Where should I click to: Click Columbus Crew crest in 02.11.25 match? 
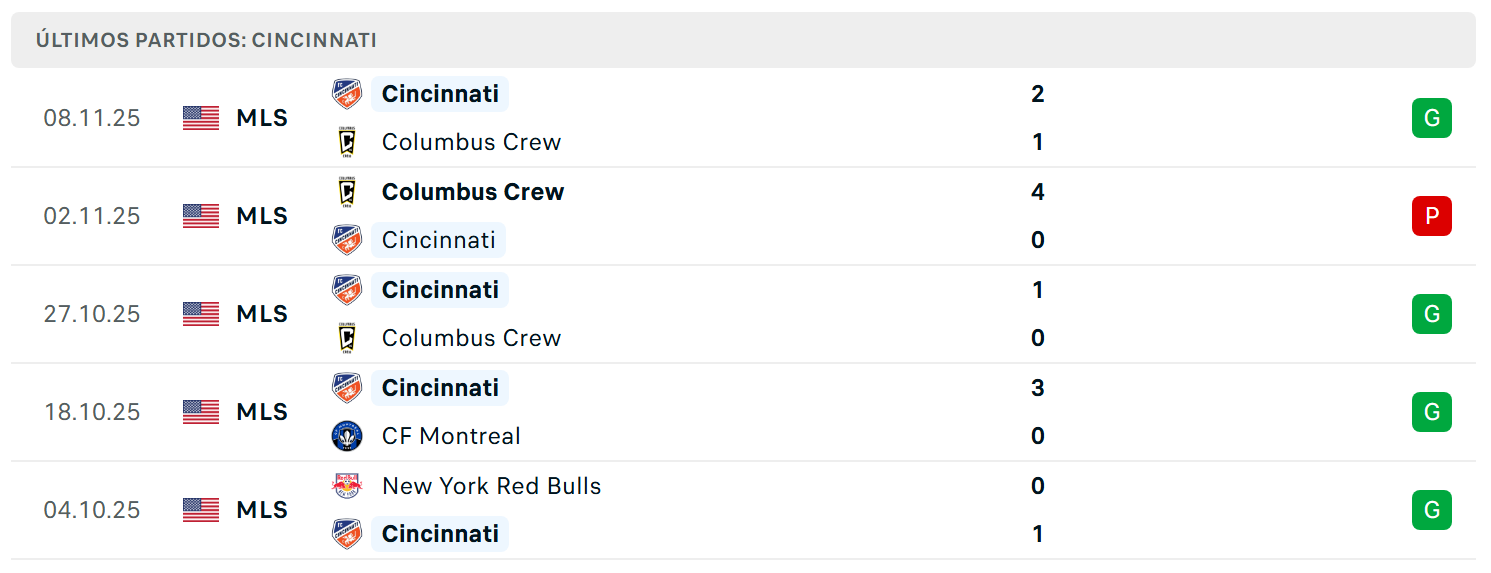point(347,192)
